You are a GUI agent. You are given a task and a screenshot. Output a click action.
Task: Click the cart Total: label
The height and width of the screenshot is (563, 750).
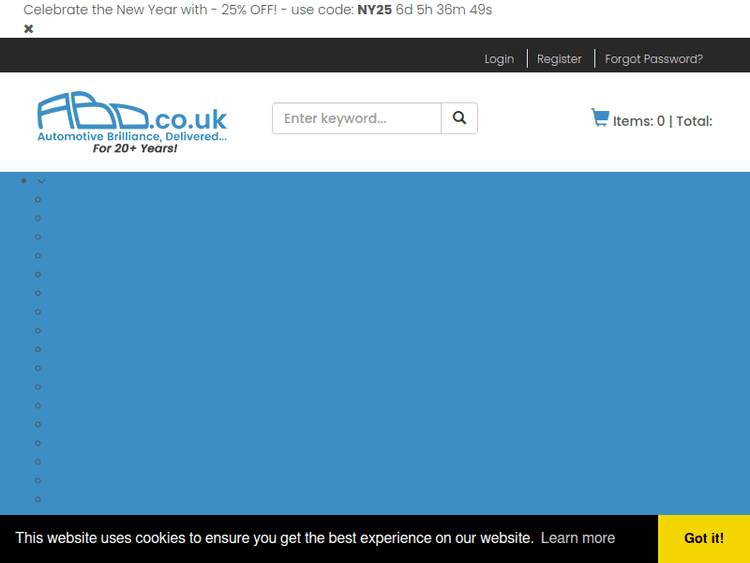point(694,121)
